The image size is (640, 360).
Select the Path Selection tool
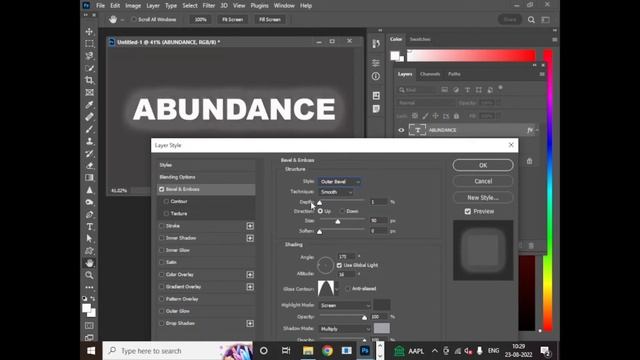pyautogui.click(x=89, y=239)
